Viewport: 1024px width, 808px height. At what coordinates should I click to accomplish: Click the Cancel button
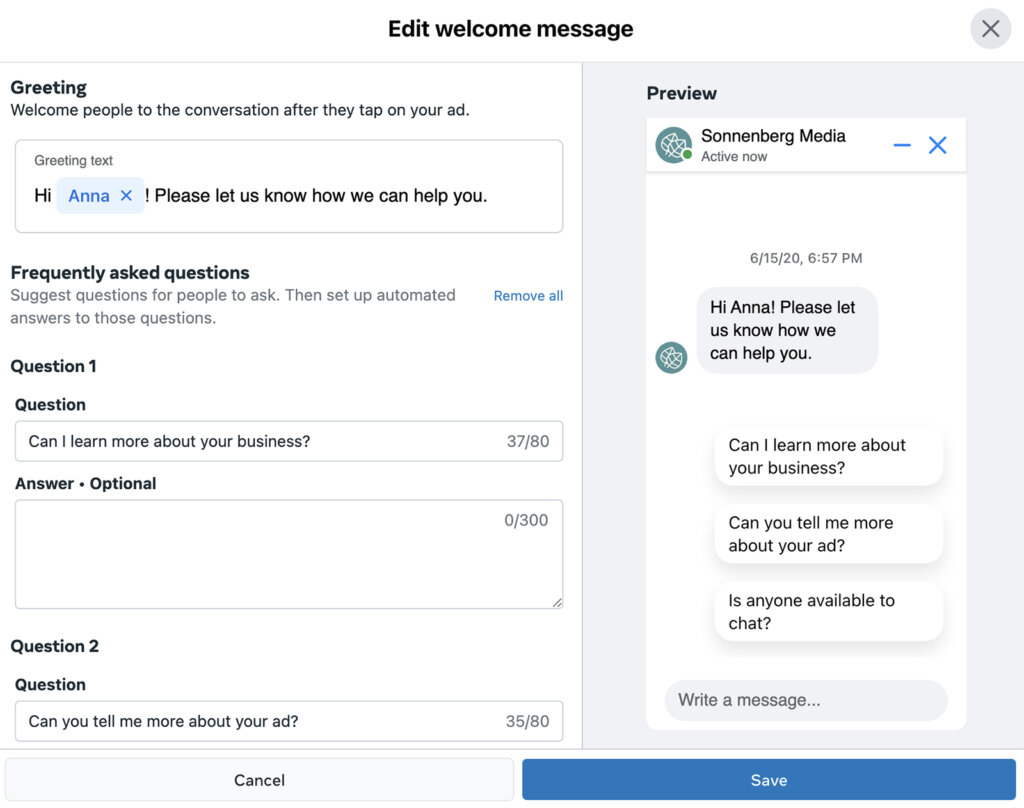coord(259,780)
